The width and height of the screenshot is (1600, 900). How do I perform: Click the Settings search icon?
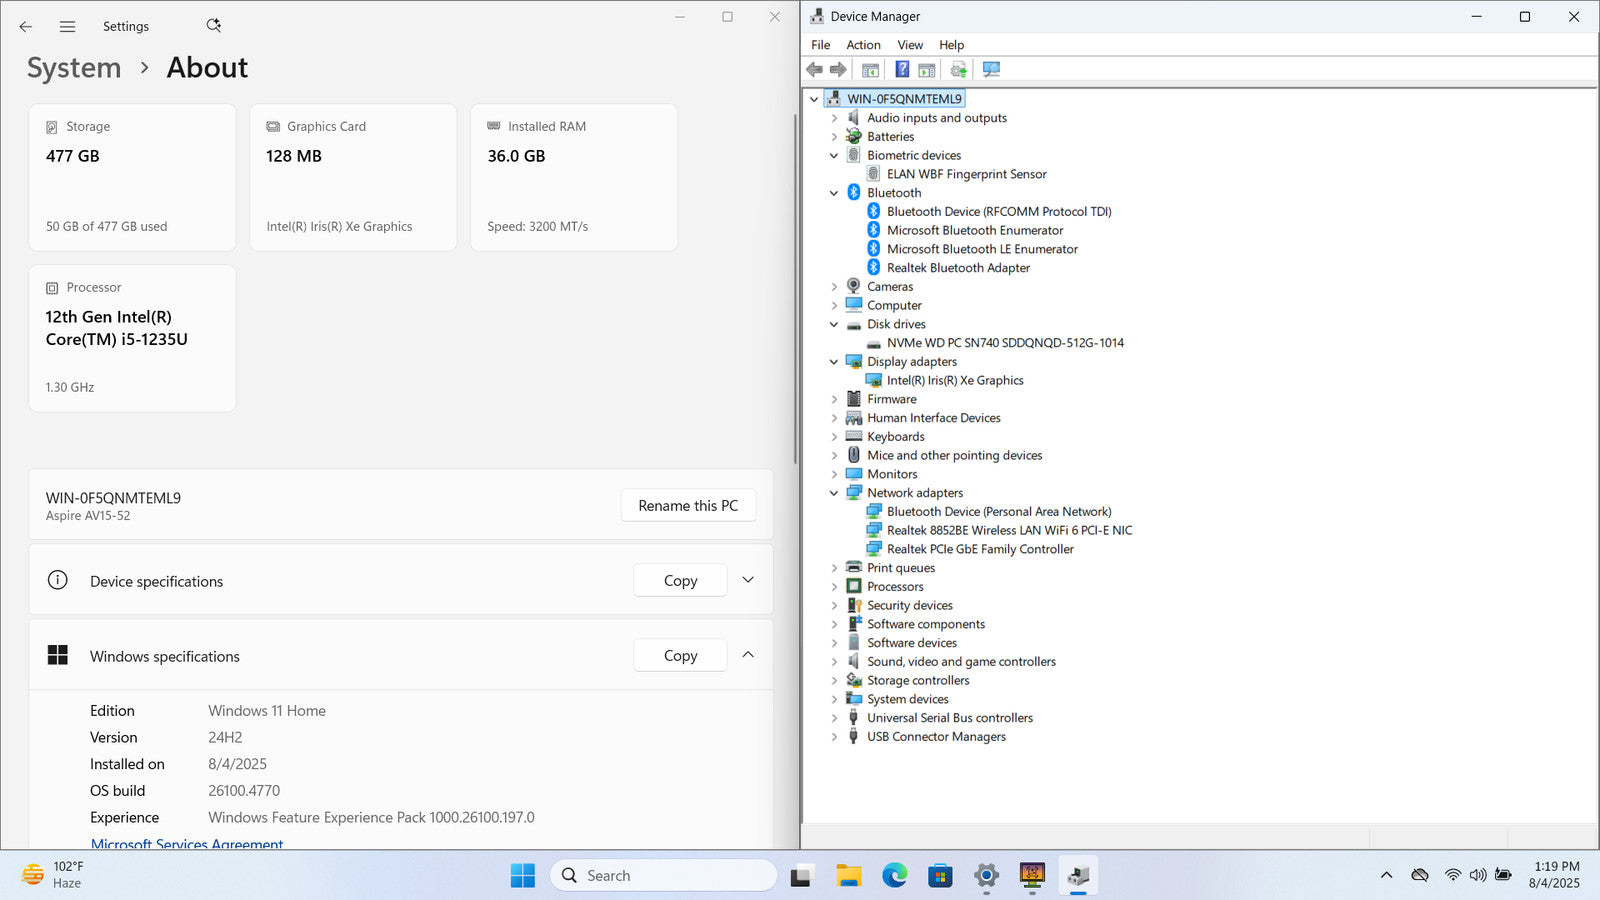pos(213,26)
